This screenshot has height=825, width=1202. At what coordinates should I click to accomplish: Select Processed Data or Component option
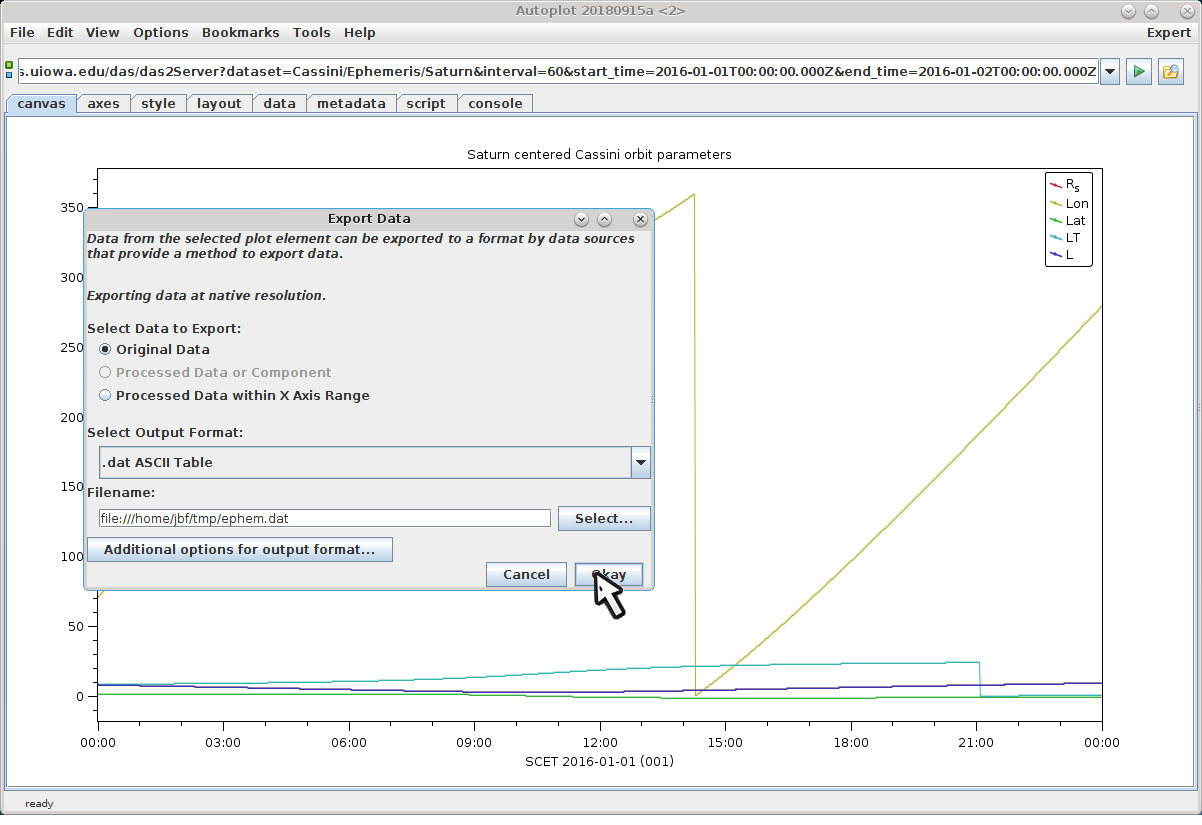point(105,373)
